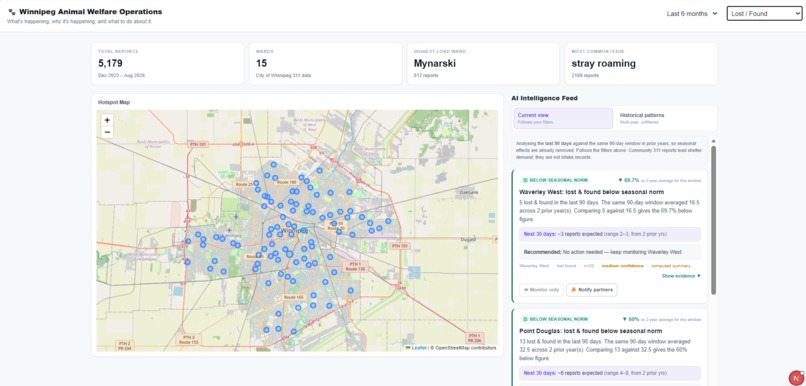This screenshot has width=806, height=386.
Task: Click the PTH 1 PR 206 map label
Action: pyautogui.click(x=475, y=338)
